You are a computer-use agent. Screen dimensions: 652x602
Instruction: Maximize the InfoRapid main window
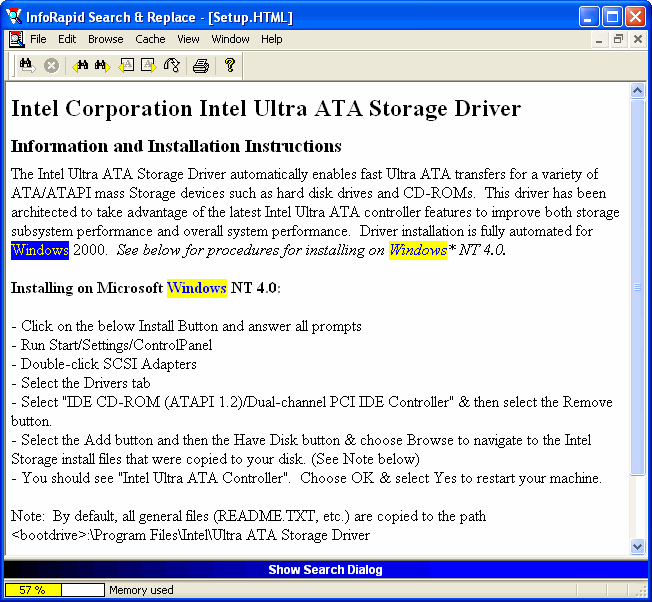point(612,17)
